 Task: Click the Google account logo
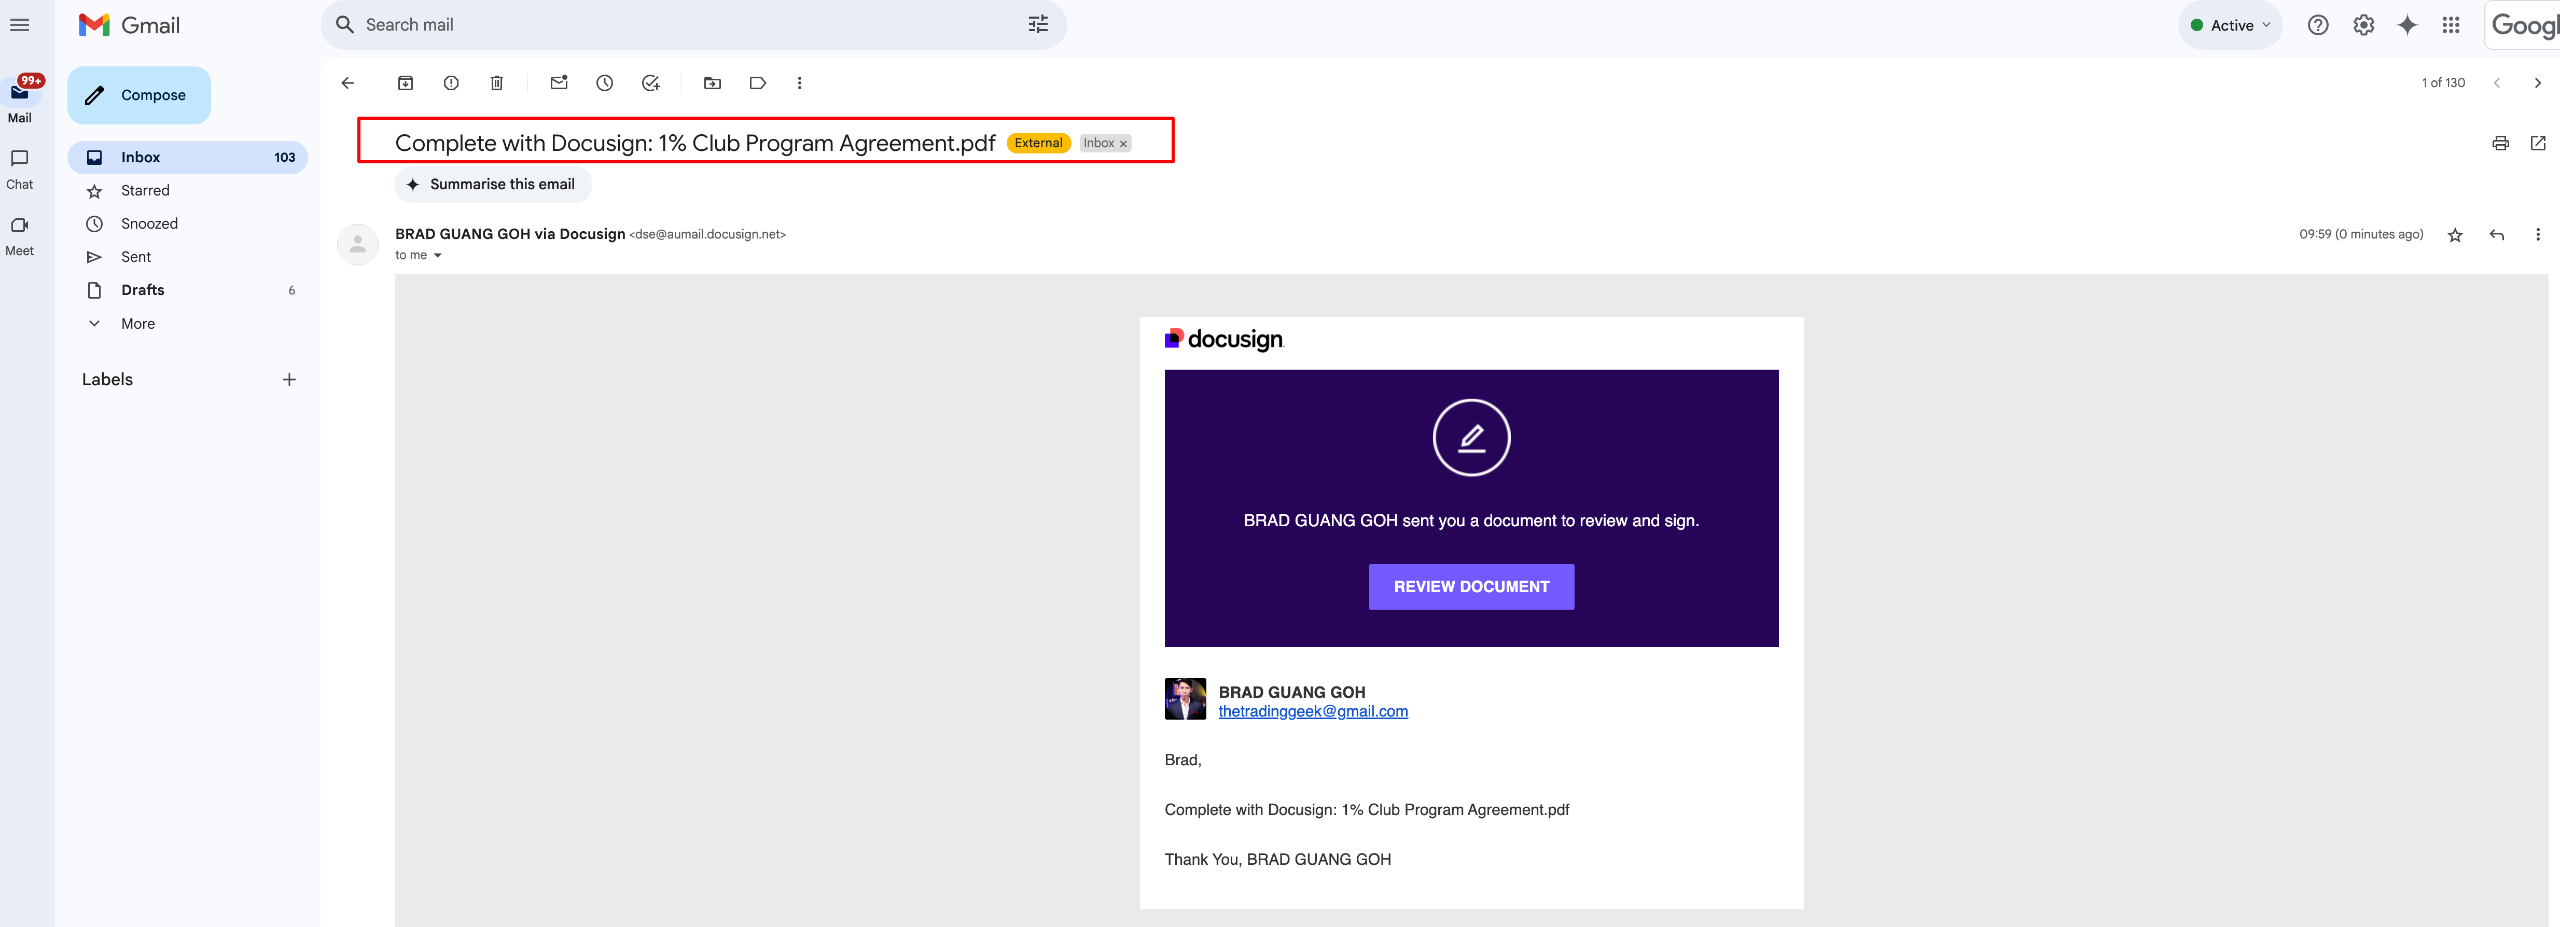click(2523, 25)
